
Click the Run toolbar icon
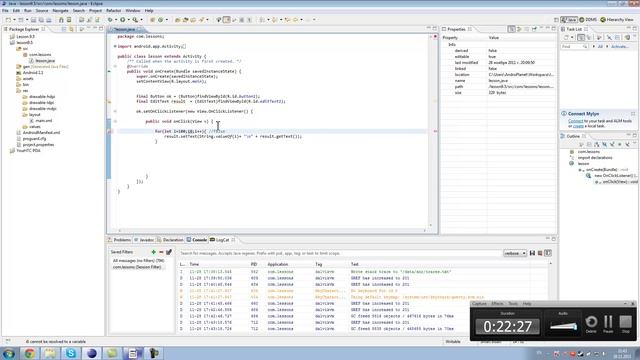(x=122, y=20)
